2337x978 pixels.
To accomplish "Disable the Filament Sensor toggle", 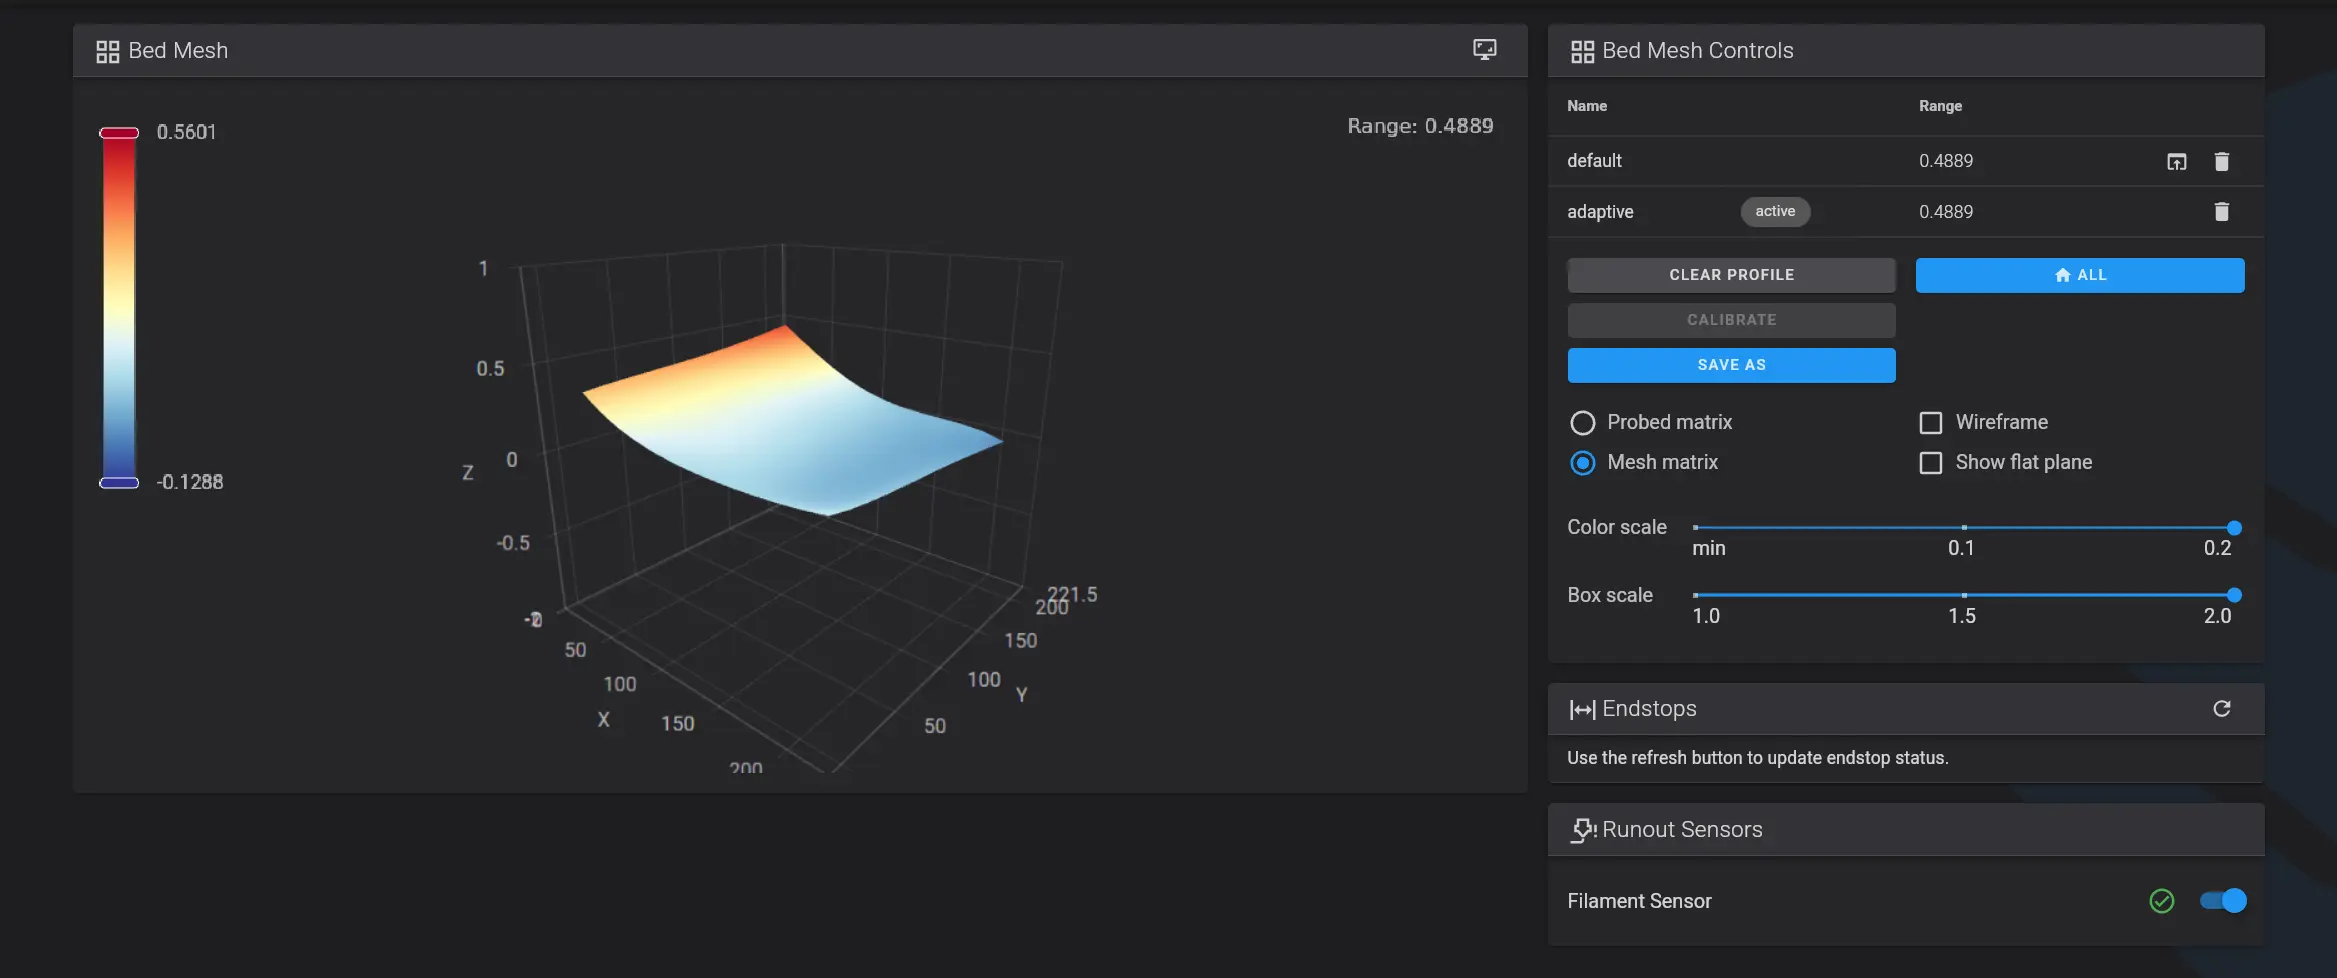I will click(x=2222, y=901).
